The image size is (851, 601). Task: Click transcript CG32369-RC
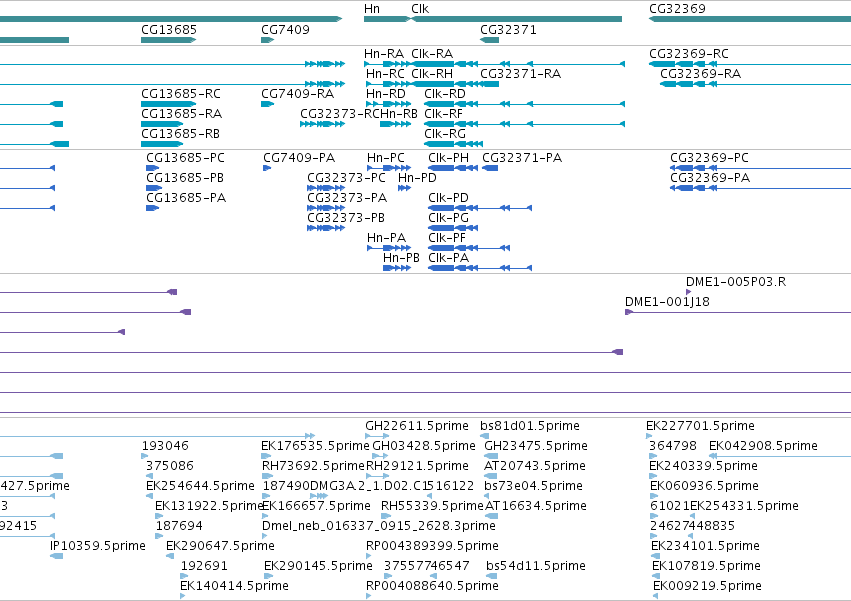[x=689, y=54]
